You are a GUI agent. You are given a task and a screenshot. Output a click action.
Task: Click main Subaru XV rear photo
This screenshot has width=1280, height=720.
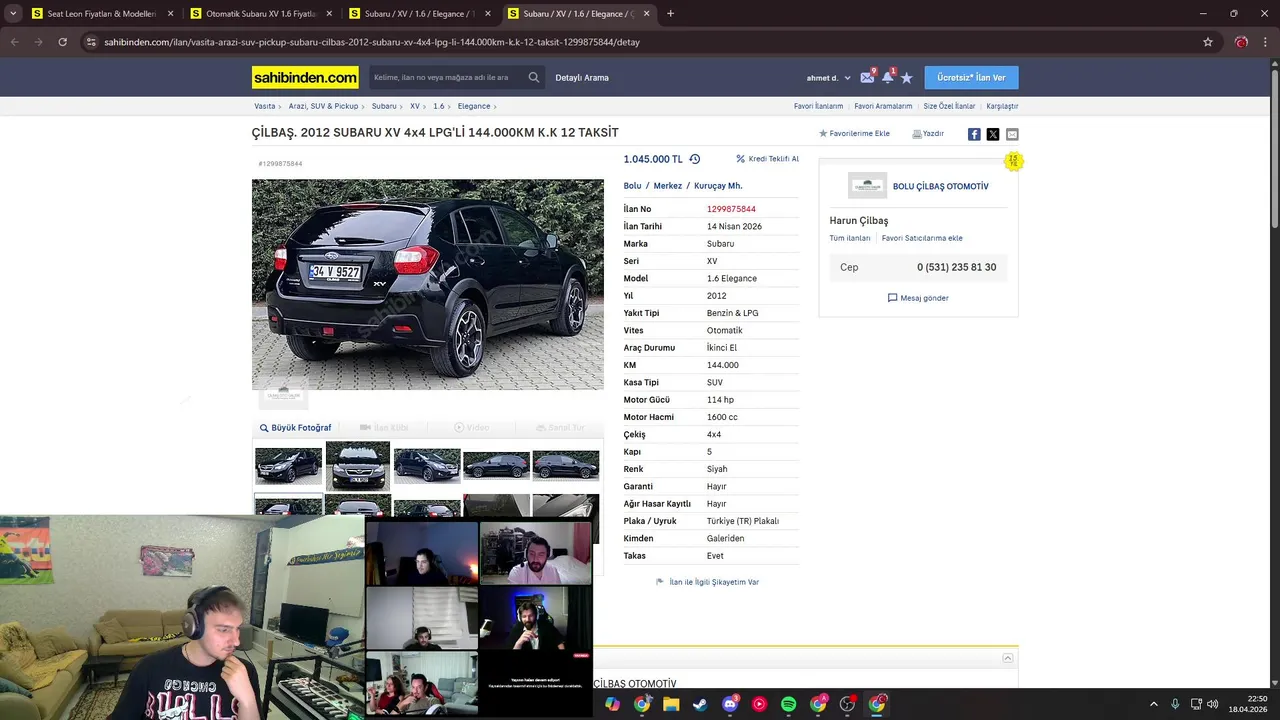pyautogui.click(x=428, y=285)
